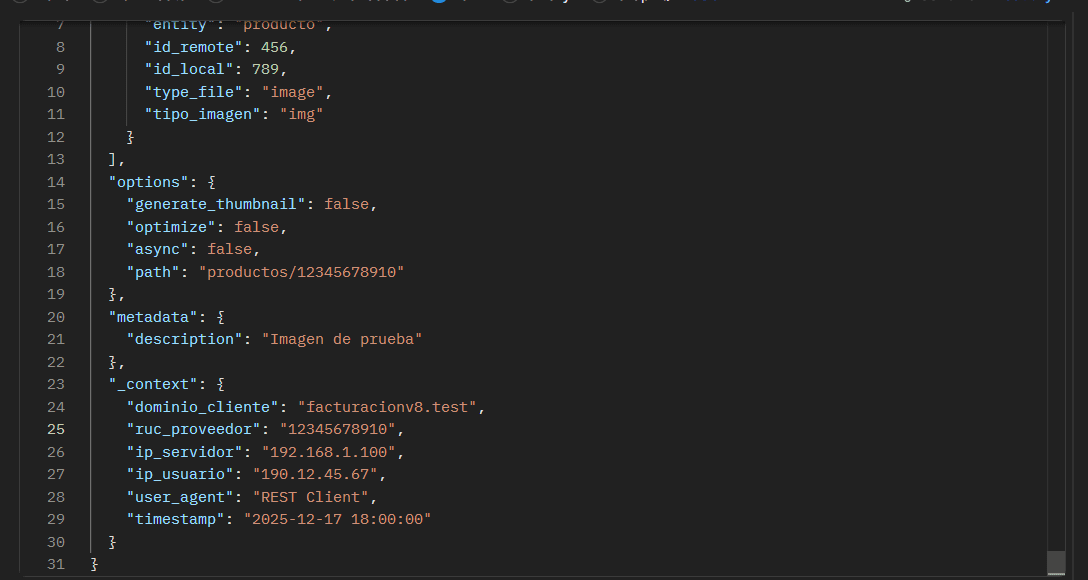Click the "generate_thumbnail" key
1088x580 pixels.
click(x=216, y=205)
